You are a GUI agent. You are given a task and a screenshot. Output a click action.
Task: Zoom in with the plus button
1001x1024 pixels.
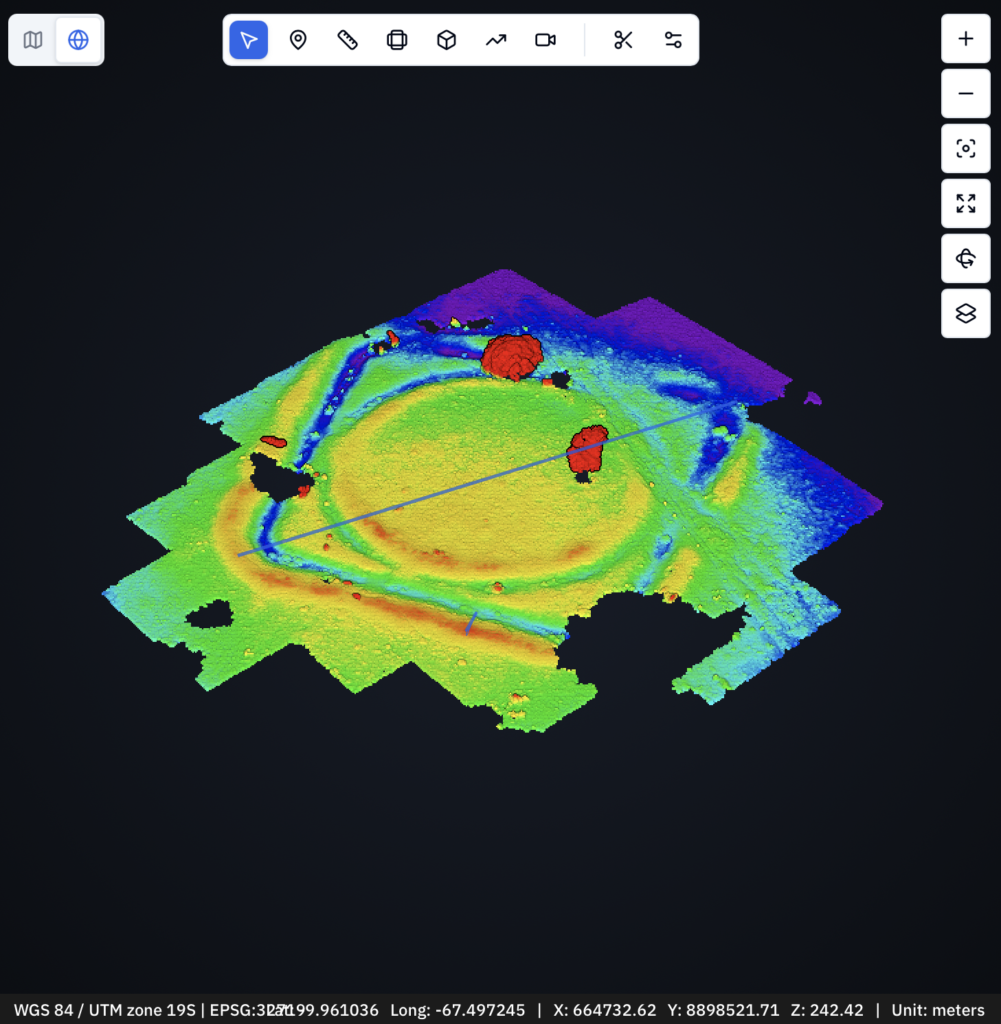[965, 39]
